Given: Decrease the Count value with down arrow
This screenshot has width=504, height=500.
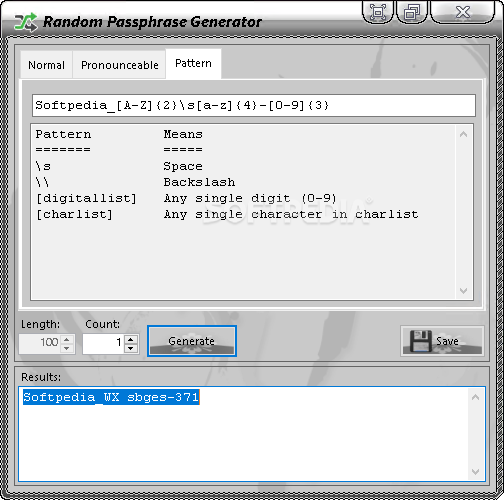Looking at the screenshot, I should click(130, 348).
